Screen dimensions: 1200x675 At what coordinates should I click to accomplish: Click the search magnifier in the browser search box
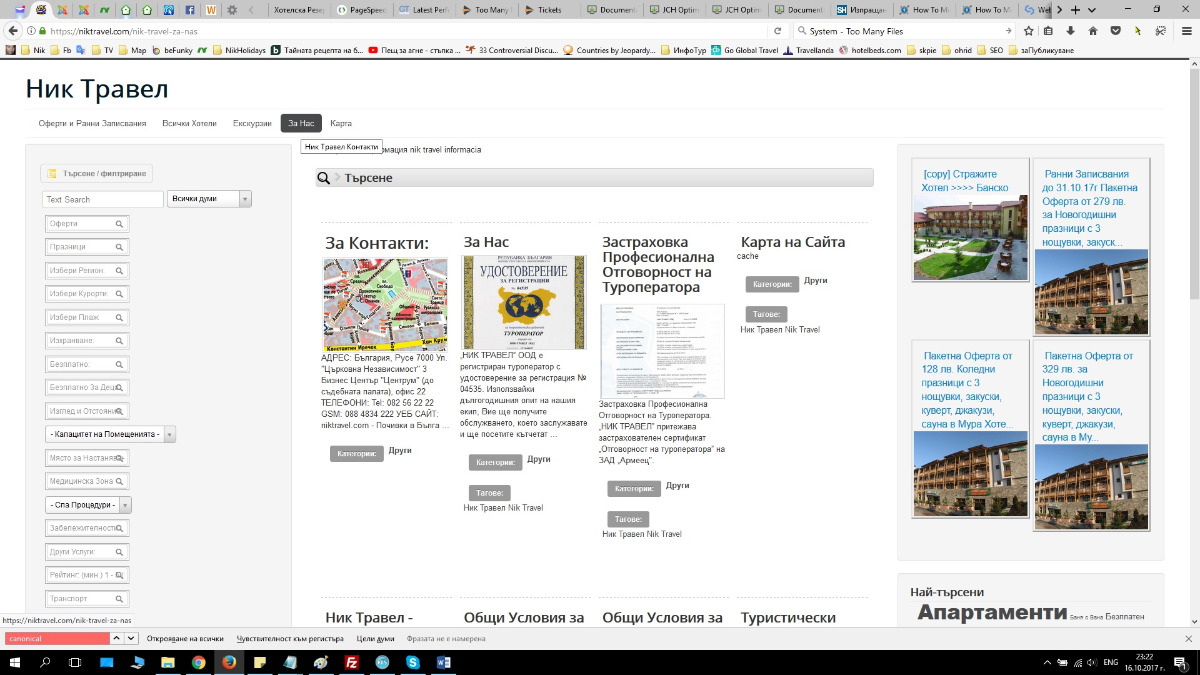[801, 31]
